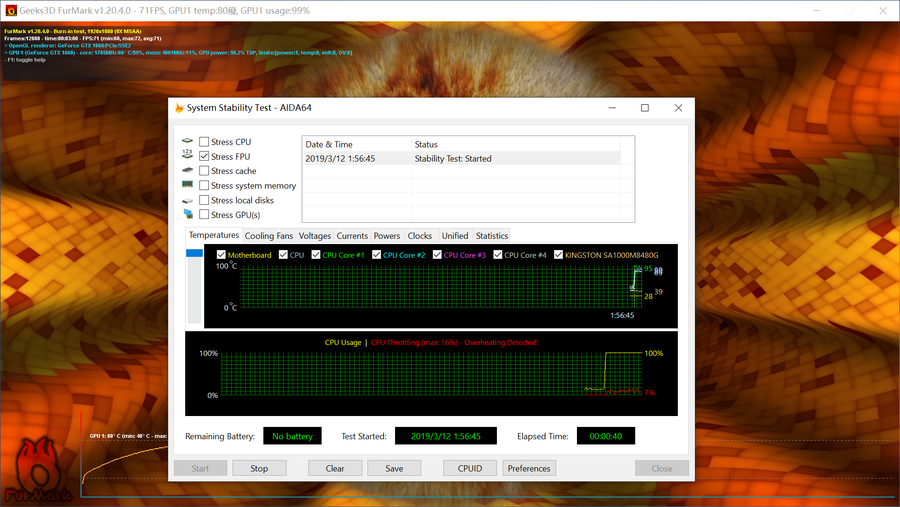Image resolution: width=900 pixels, height=507 pixels.
Task: Click the AIDA64 flame icon in title bar
Action: [179, 108]
